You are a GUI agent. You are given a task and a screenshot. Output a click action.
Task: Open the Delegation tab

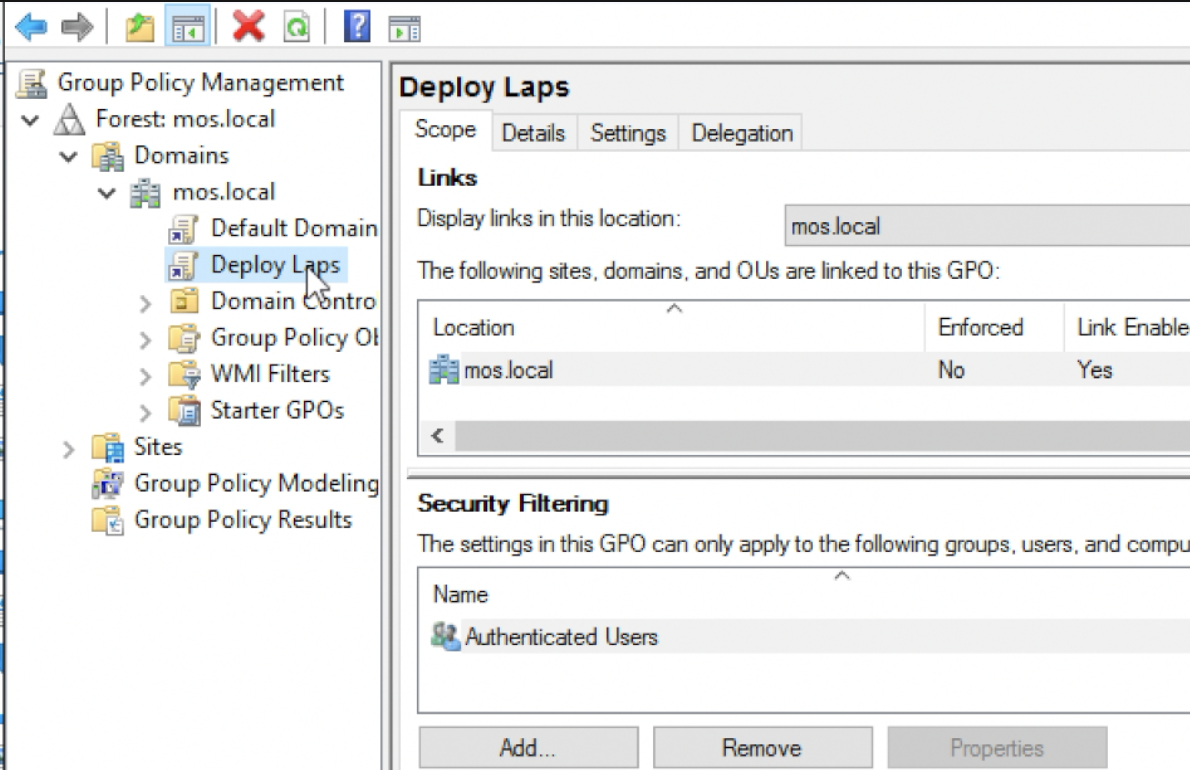(x=741, y=133)
